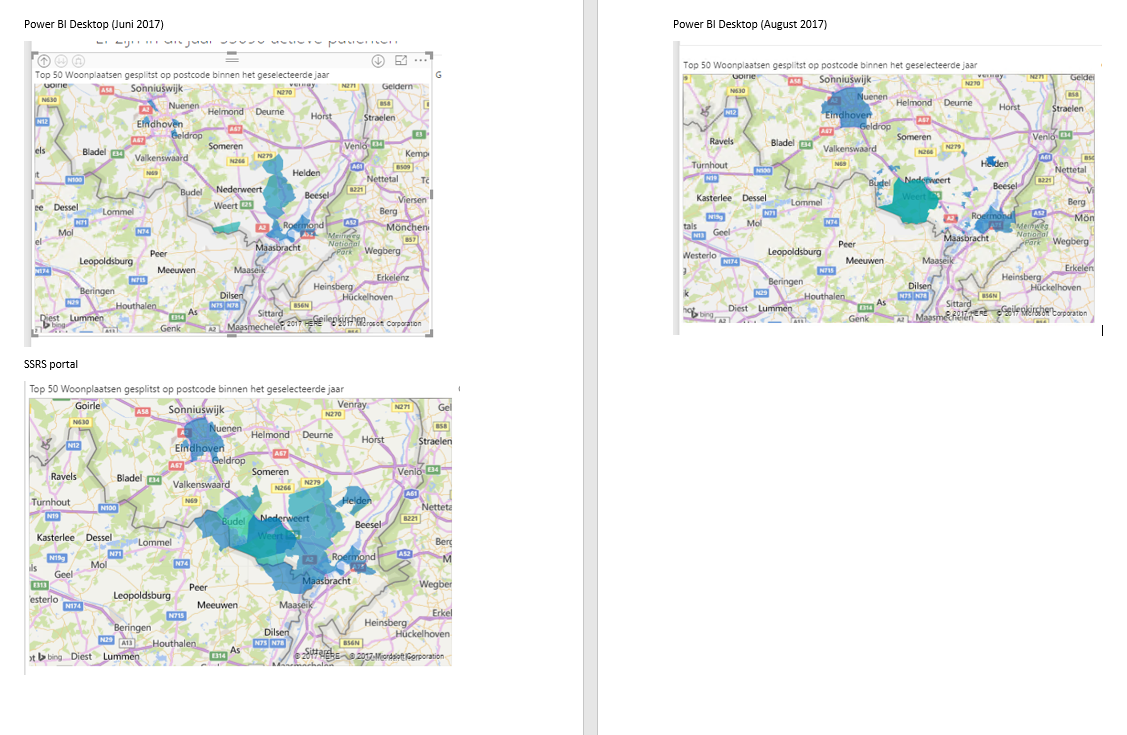Click the June map's top center resize handle
This screenshot has width=1127, height=735.
coord(231,52)
